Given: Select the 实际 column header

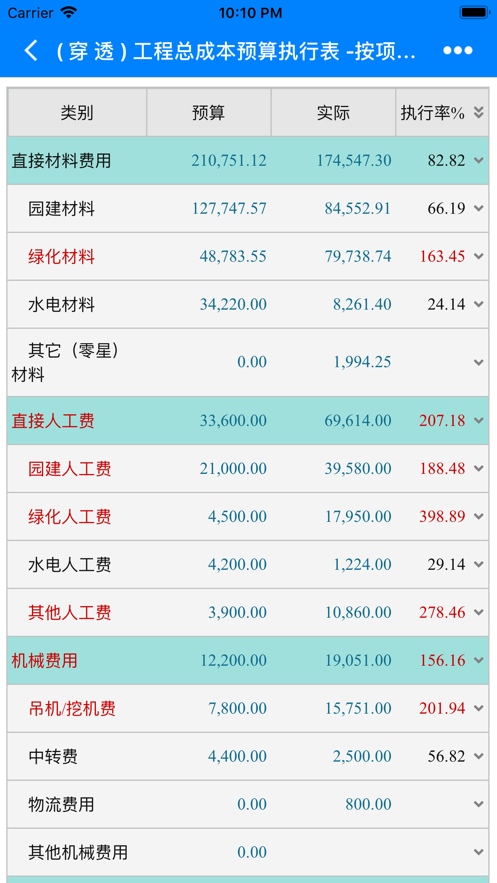Looking at the screenshot, I should [333, 112].
